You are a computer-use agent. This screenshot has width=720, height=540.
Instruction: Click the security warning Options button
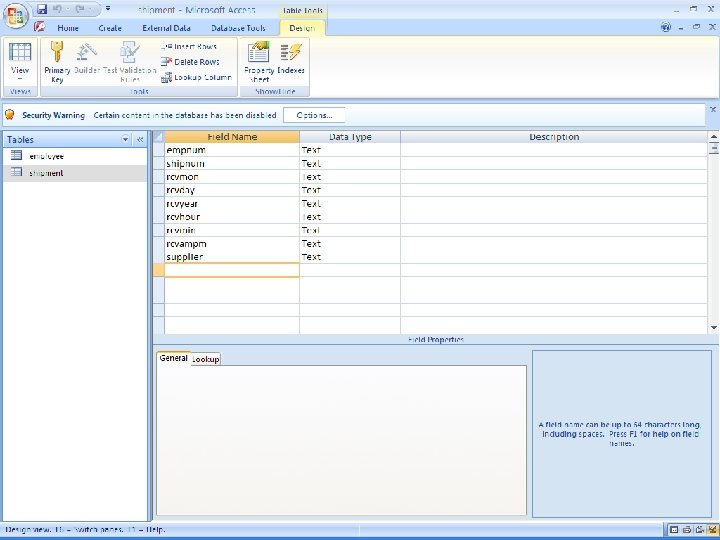coord(314,115)
